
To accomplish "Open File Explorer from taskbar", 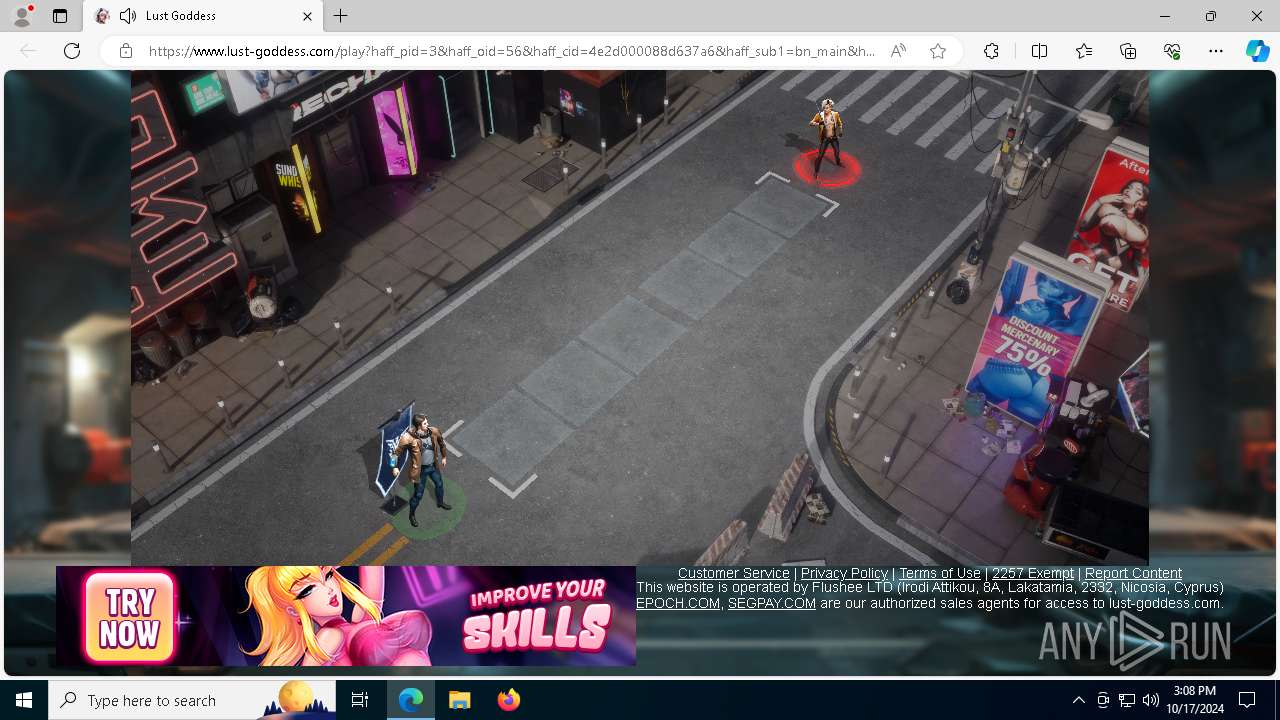I will pos(460,700).
